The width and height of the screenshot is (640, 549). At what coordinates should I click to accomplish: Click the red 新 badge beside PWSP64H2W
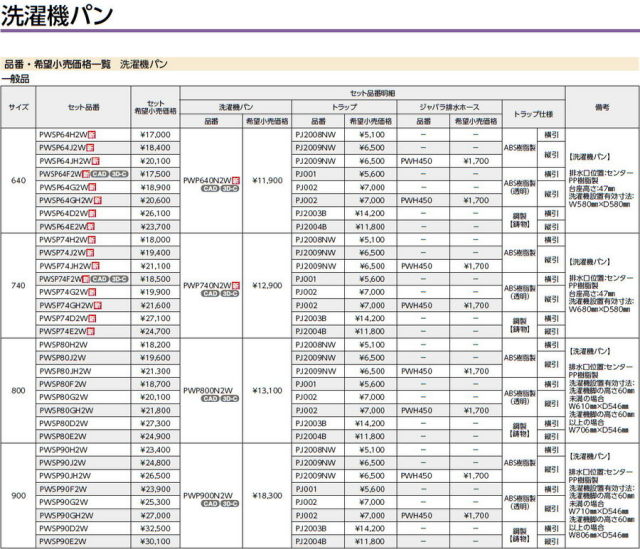point(92,135)
